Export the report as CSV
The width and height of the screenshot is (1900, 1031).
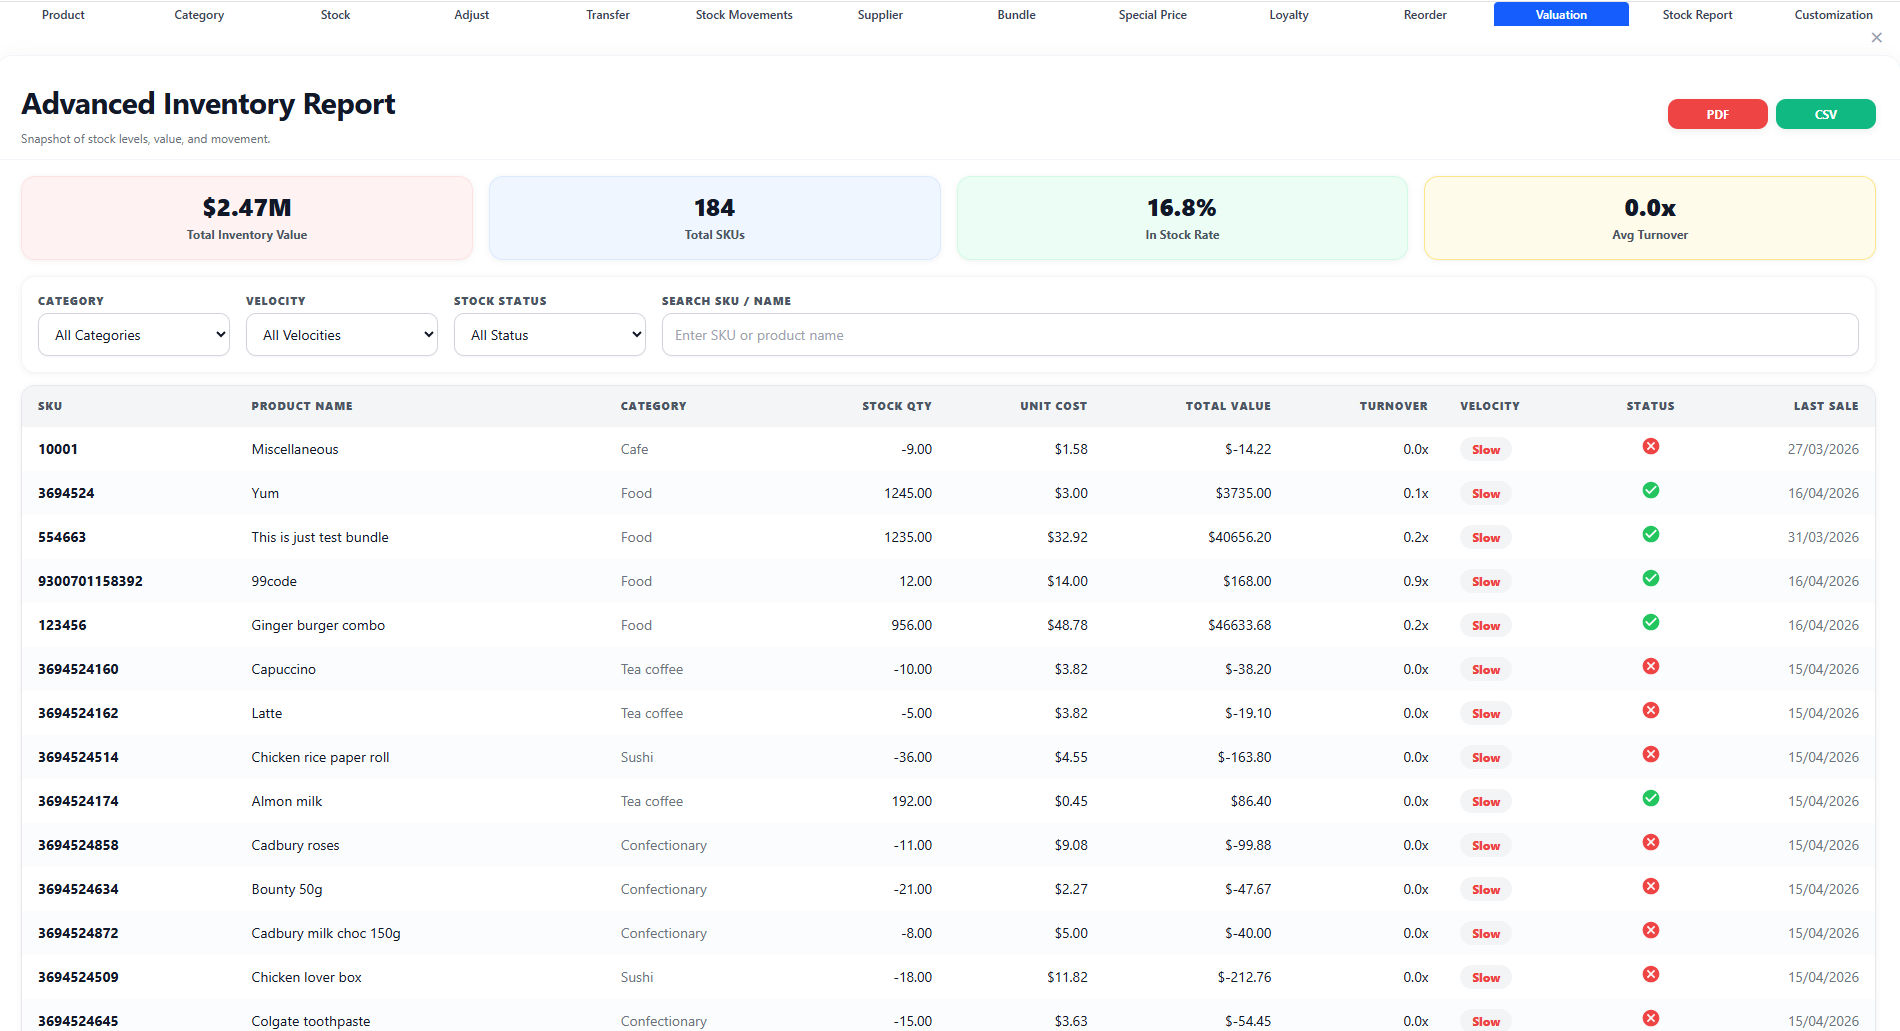tap(1825, 114)
